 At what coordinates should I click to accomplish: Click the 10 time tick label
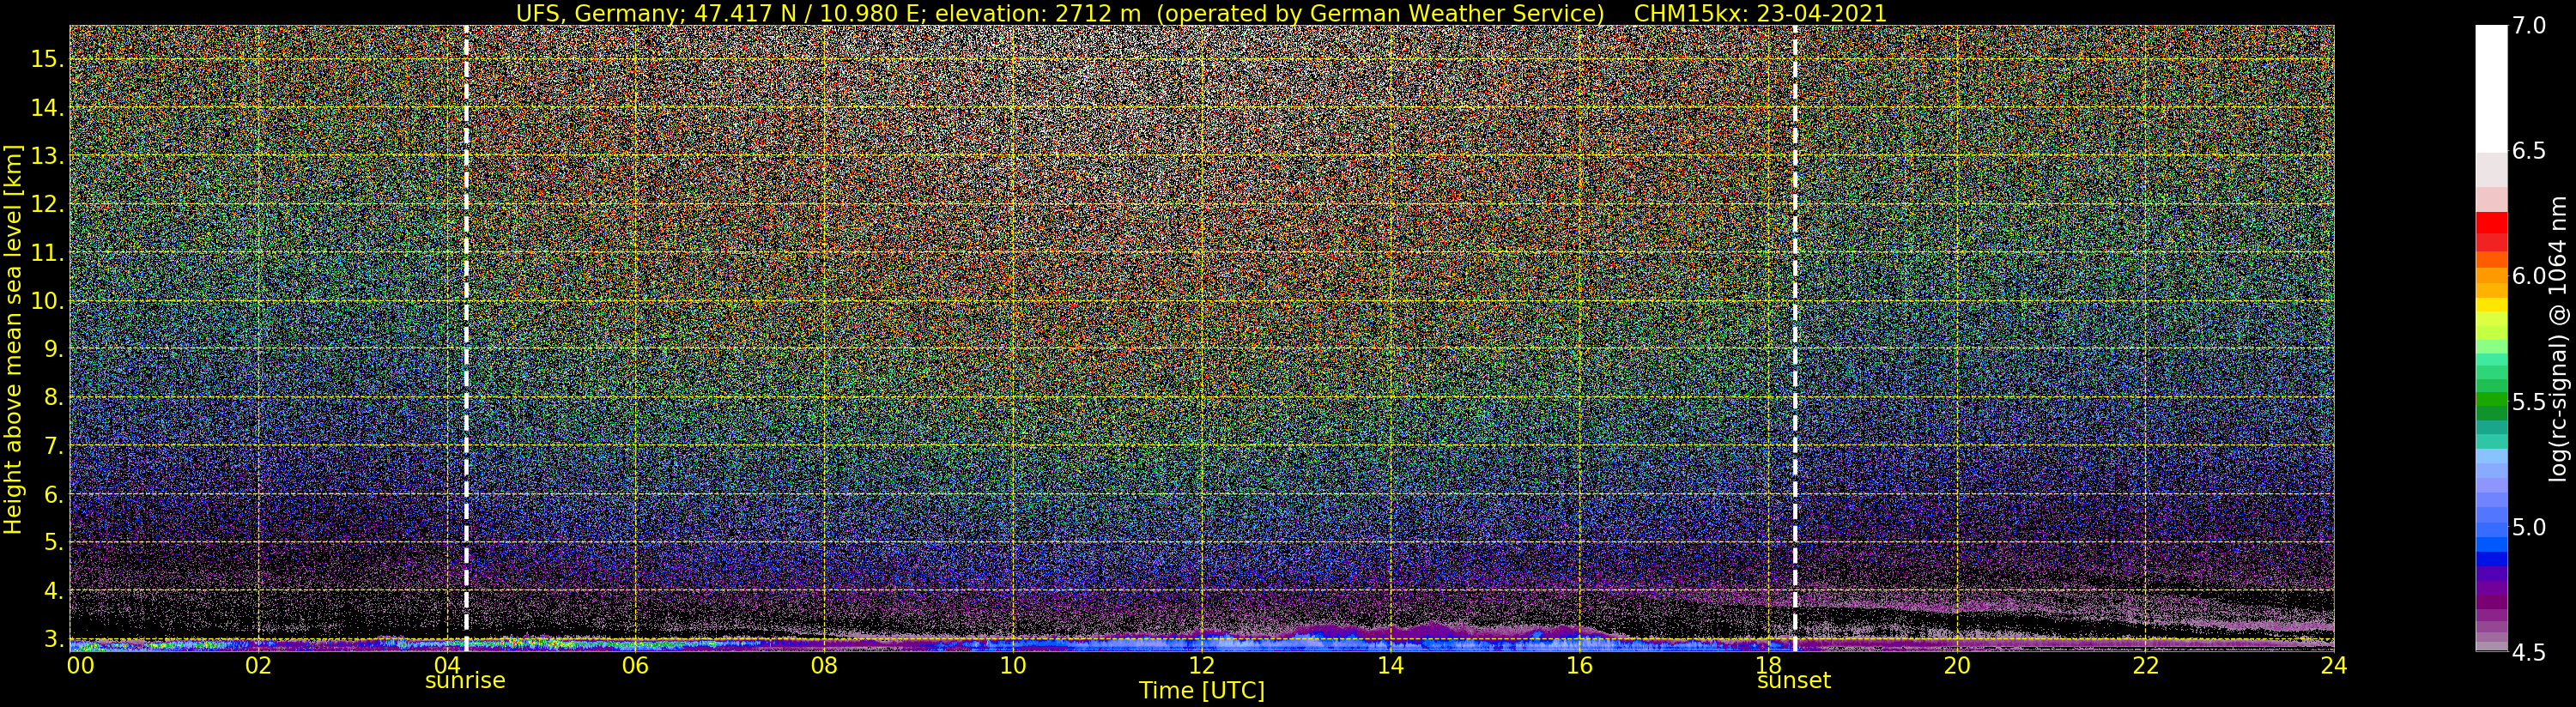coord(1013,665)
